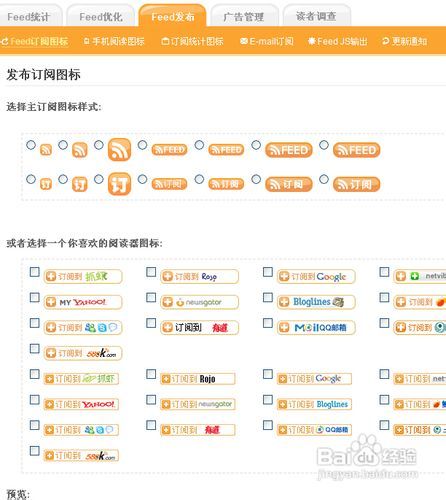Check the square-style 订阅到 QQ邮箱 box
This screenshot has height=500, width=446.
[268, 425]
